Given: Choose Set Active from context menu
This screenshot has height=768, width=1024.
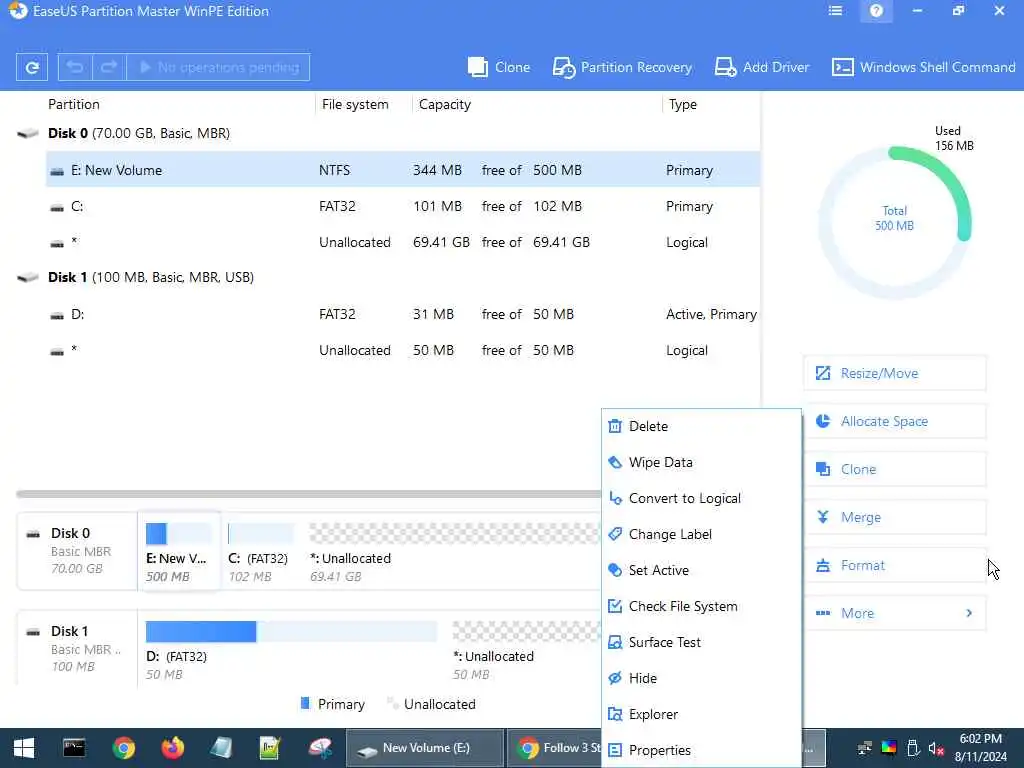Looking at the screenshot, I should point(701,570).
